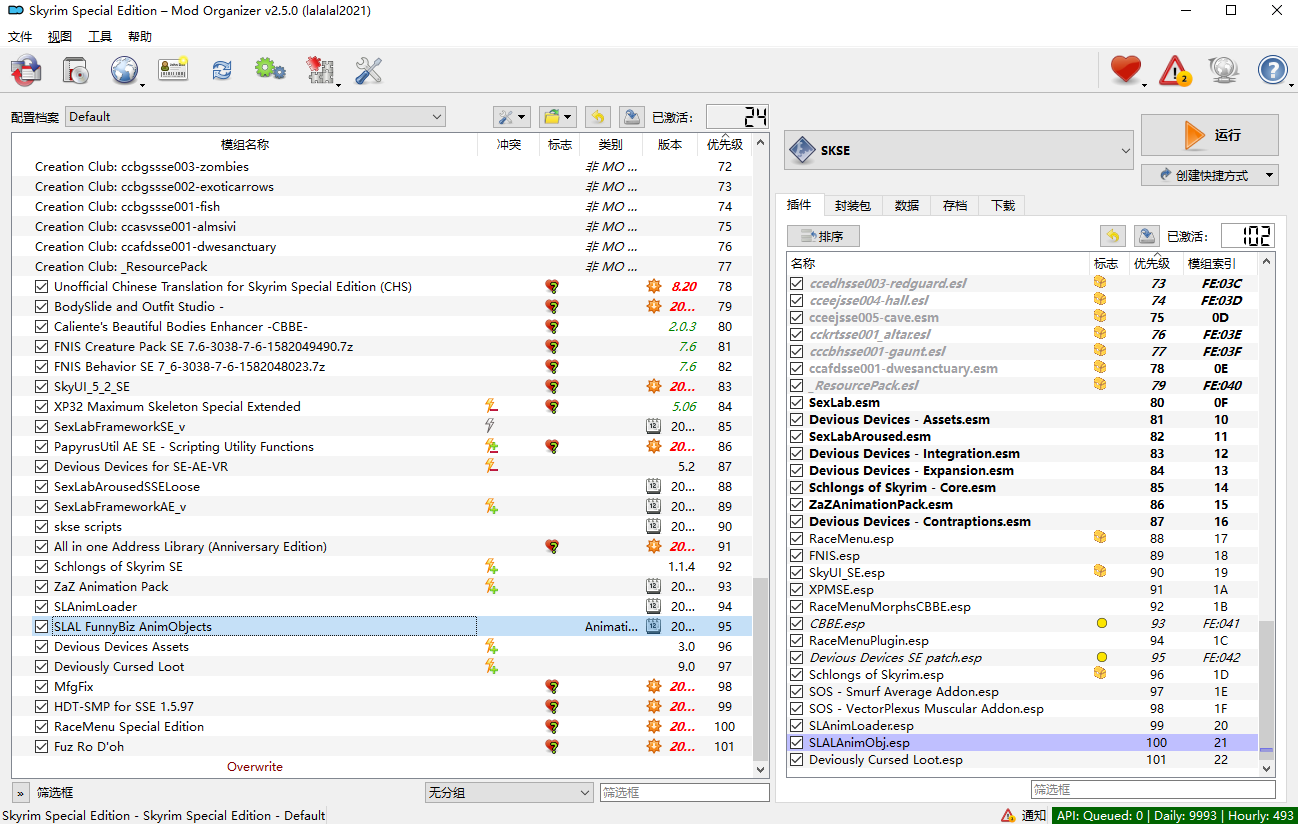Uncheck the XPMSE.esp plugin checkbox
Image resolution: width=1298 pixels, height=824 pixels.
796,590
